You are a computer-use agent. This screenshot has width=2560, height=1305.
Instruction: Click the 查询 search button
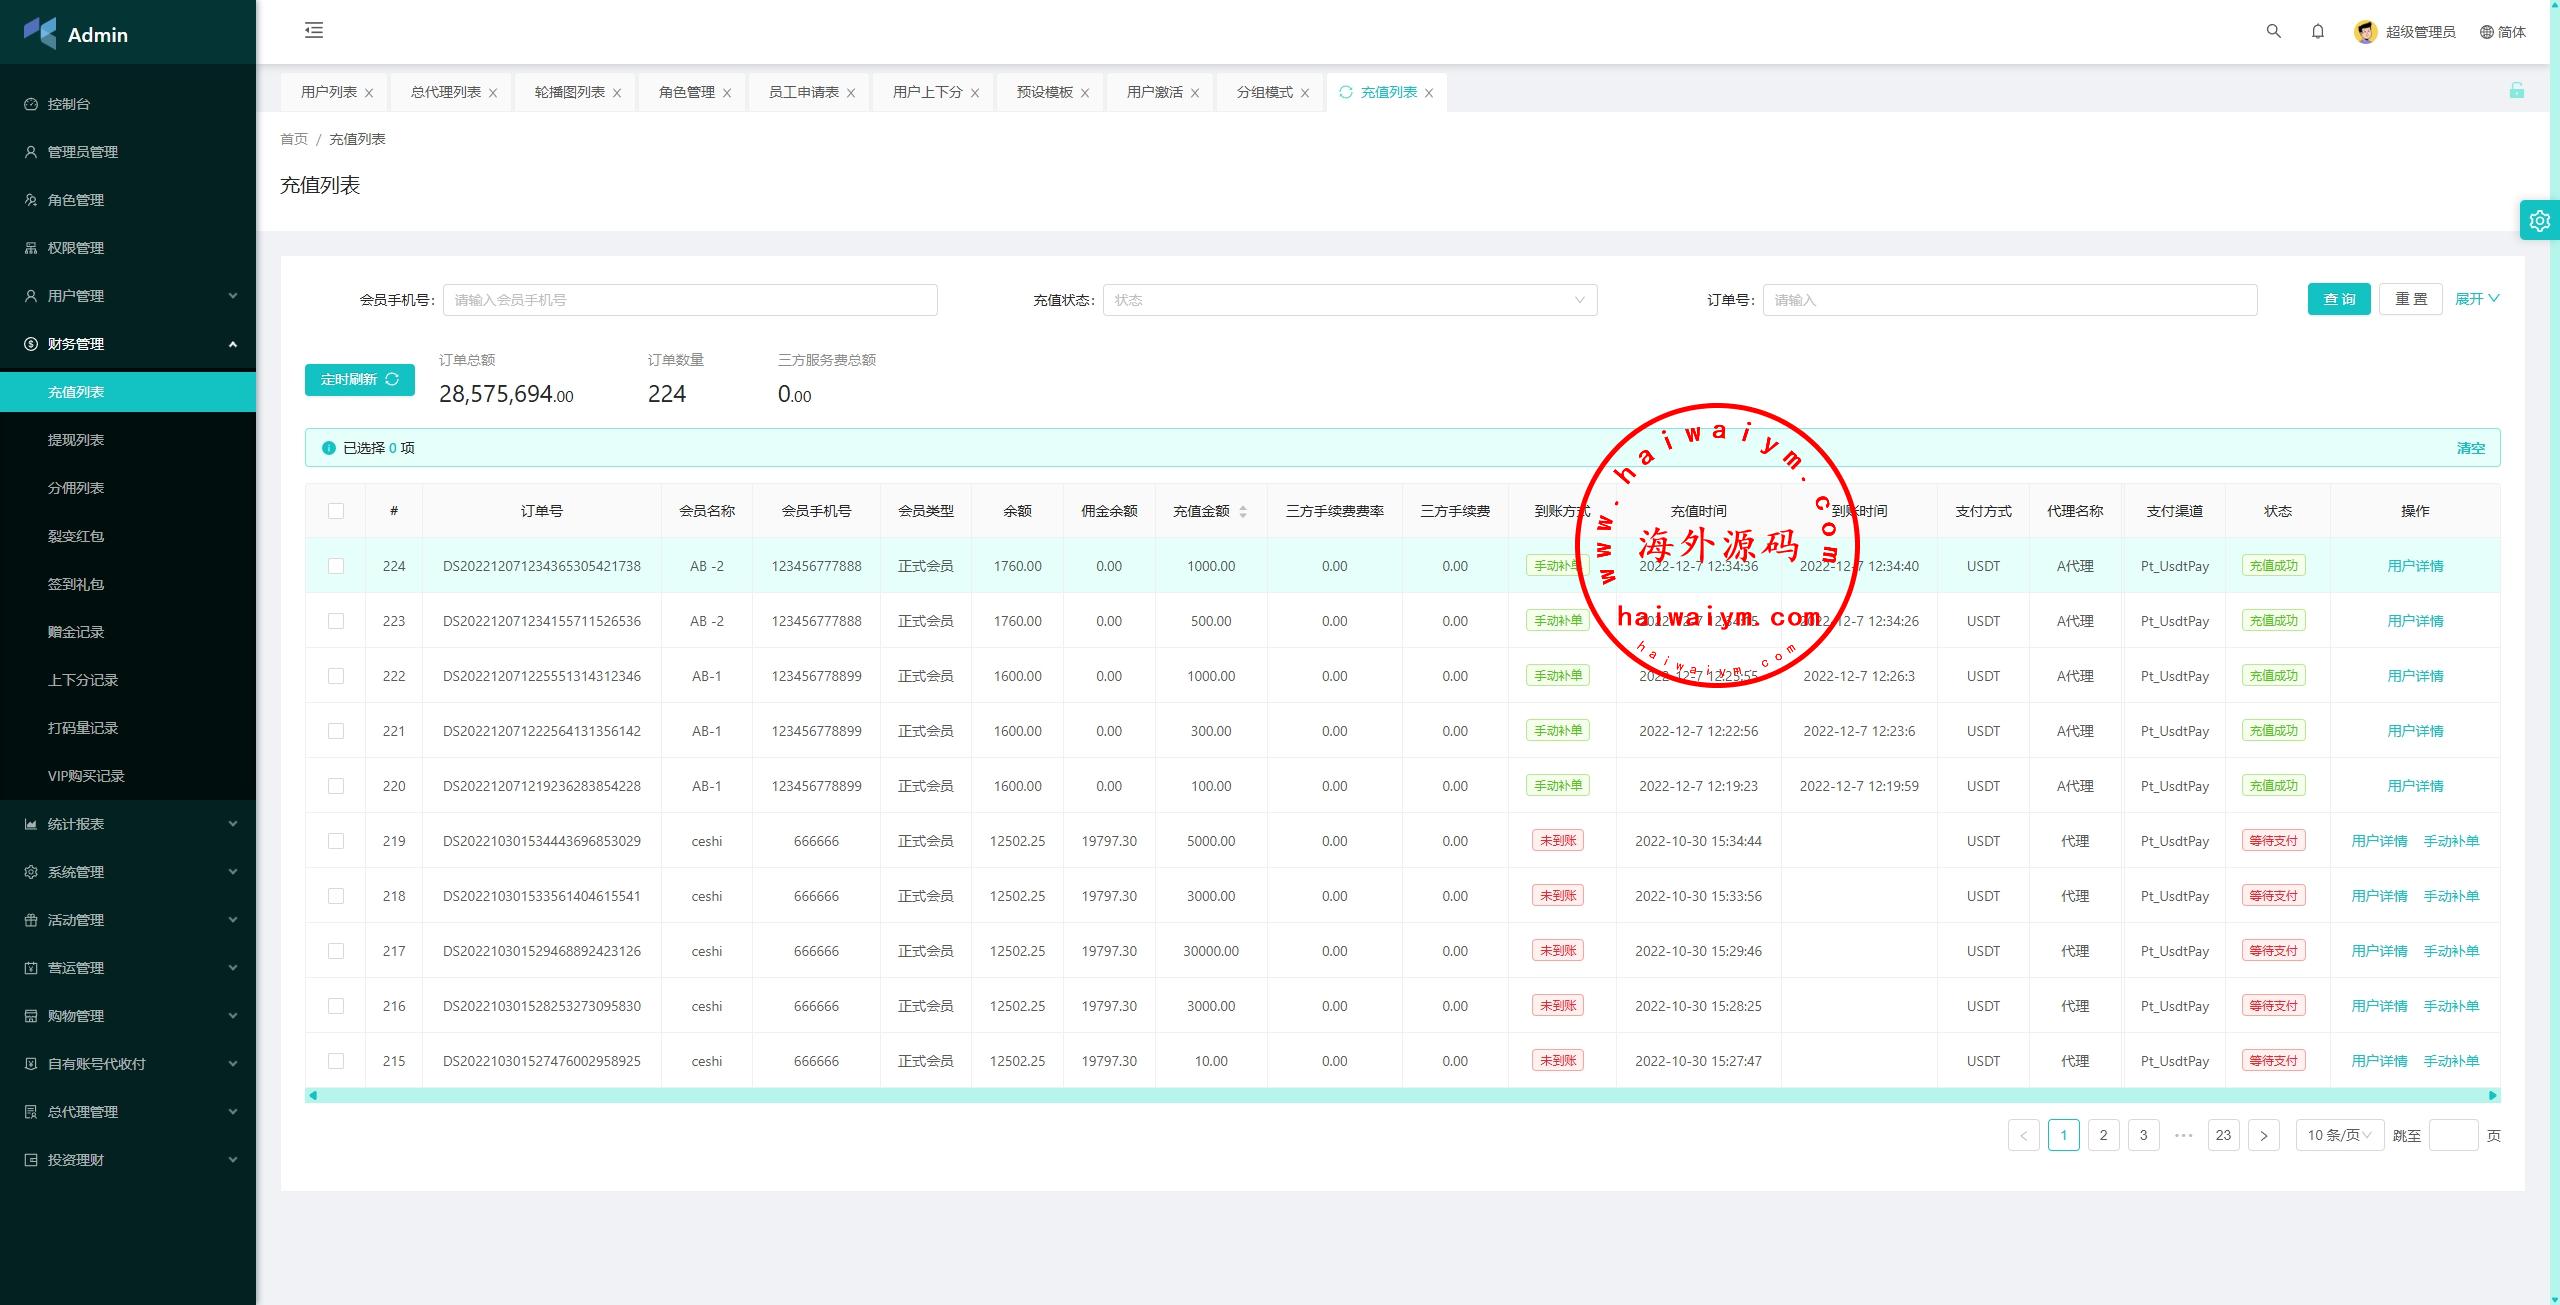tap(2338, 299)
